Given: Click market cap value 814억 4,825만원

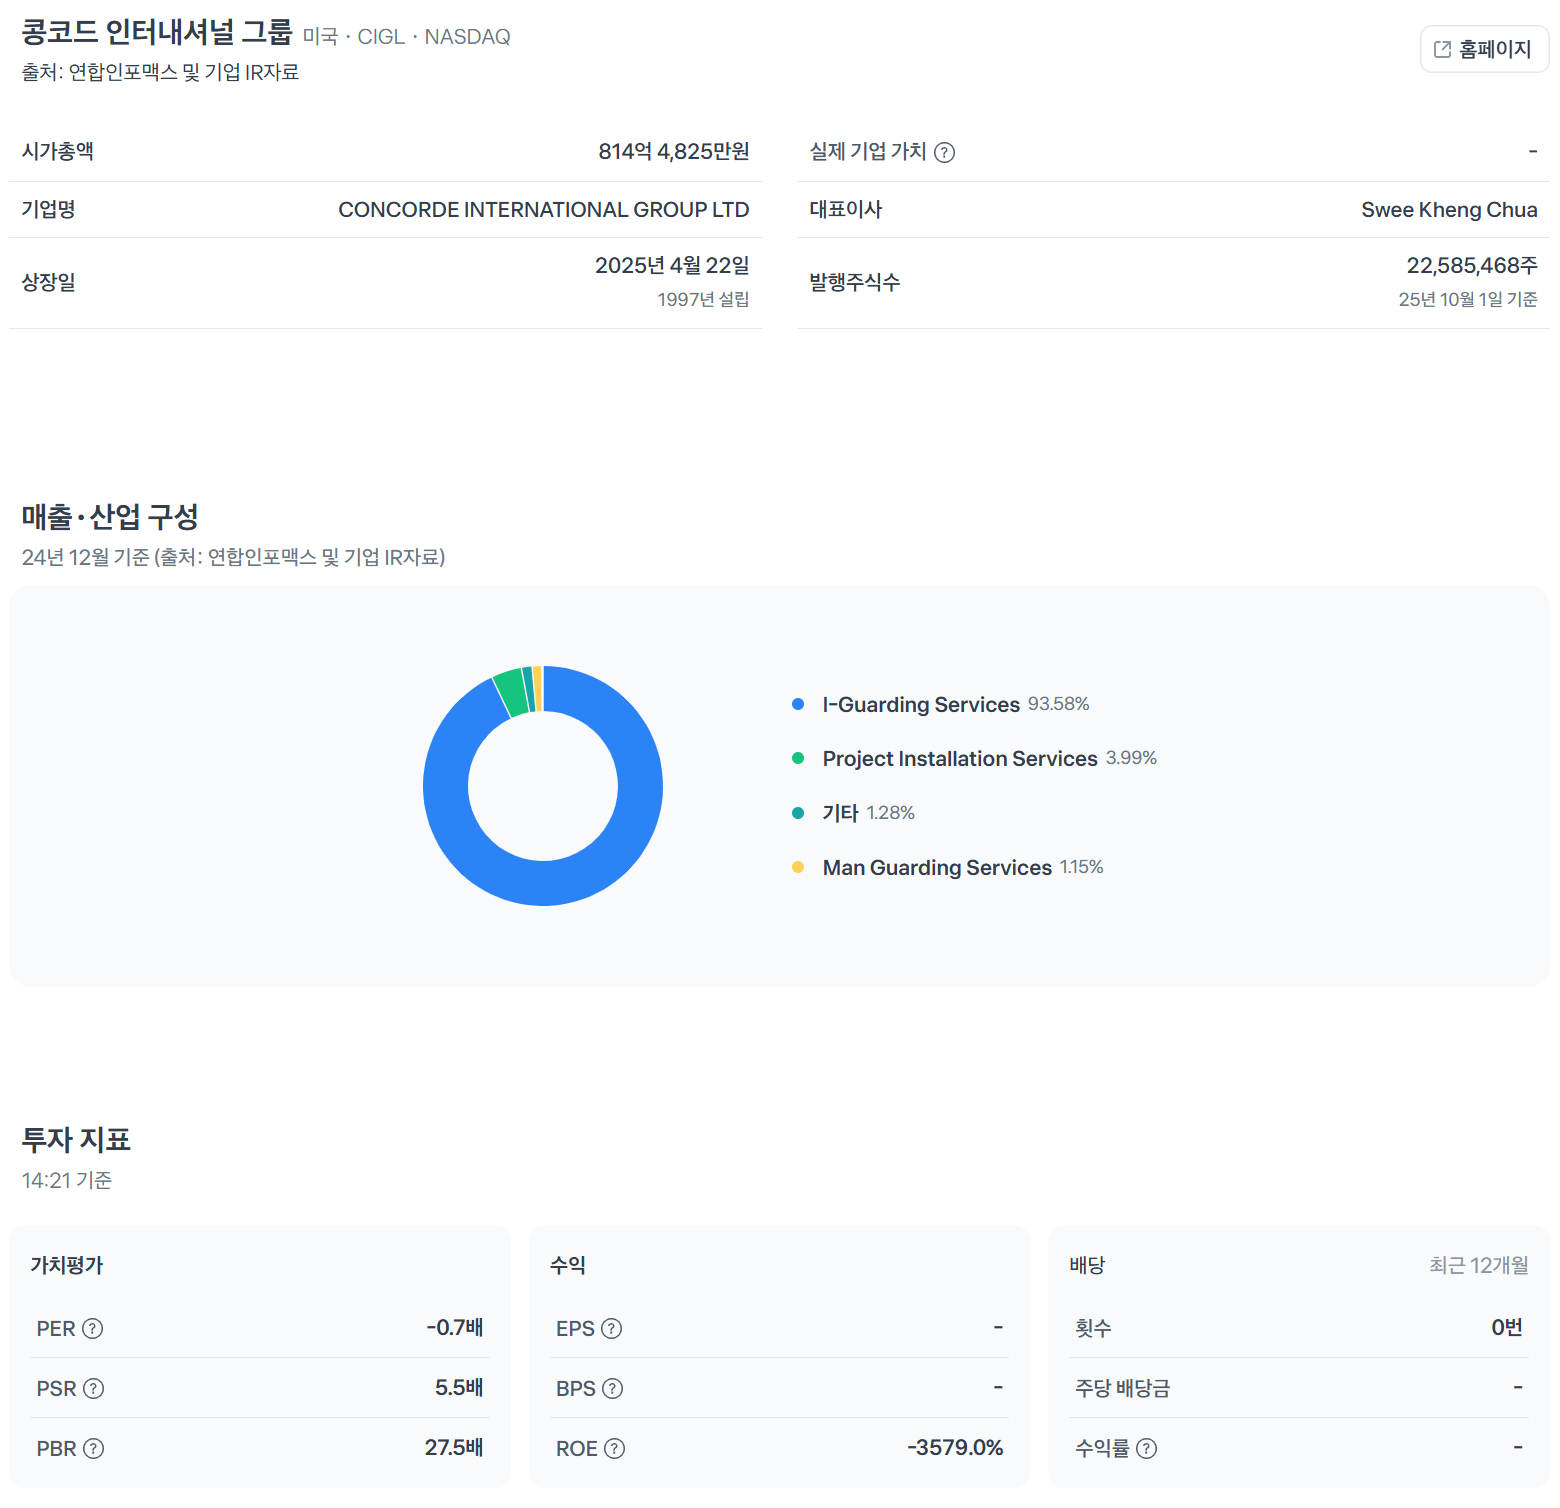Looking at the screenshot, I should (x=674, y=151).
